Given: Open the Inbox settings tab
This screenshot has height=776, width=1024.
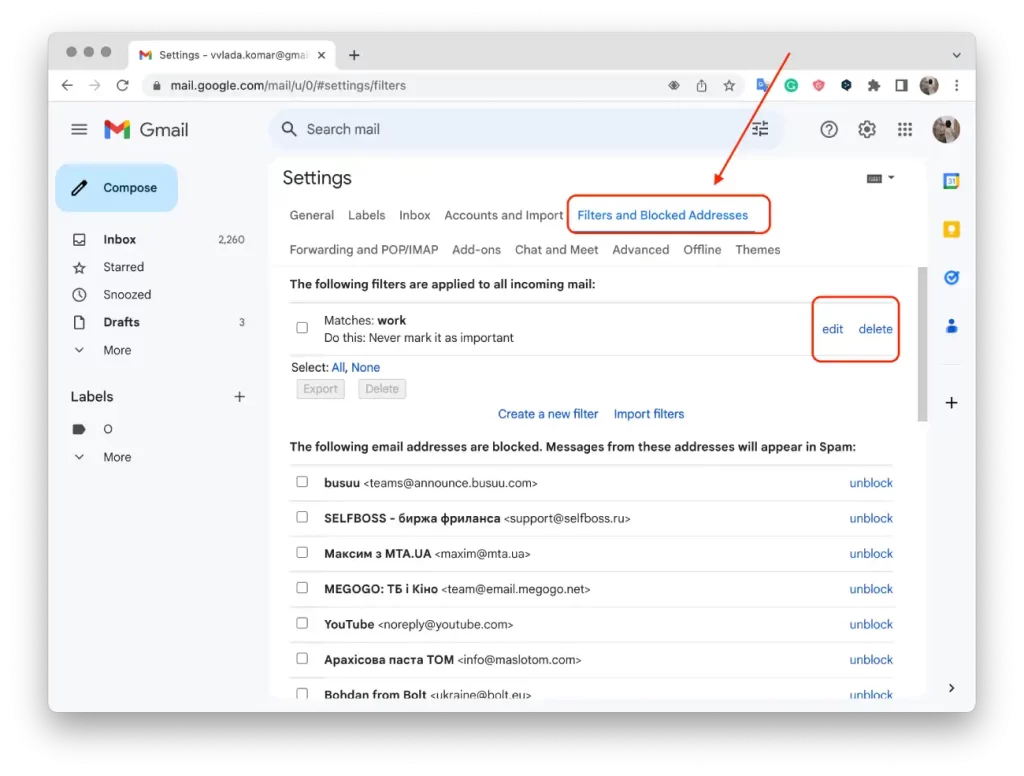Looking at the screenshot, I should point(415,216).
